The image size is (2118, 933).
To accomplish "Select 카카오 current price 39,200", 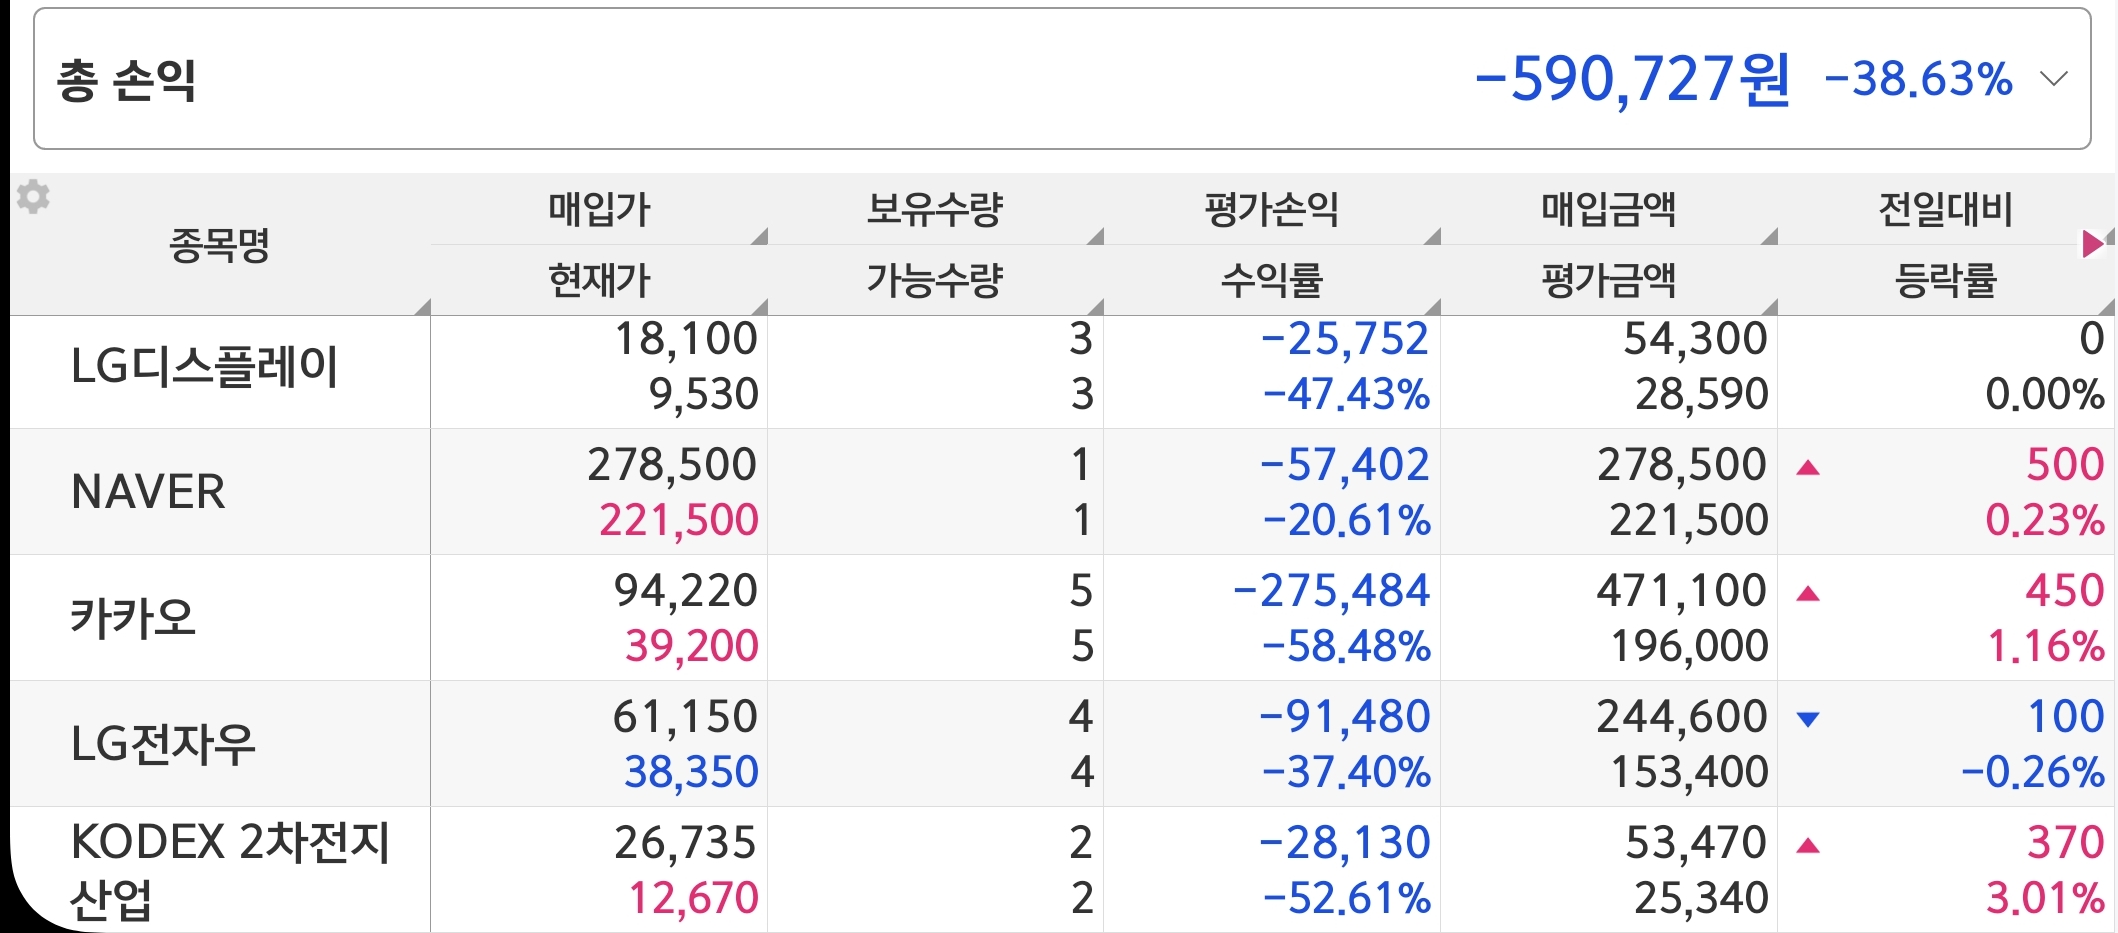I will point(692,646).
